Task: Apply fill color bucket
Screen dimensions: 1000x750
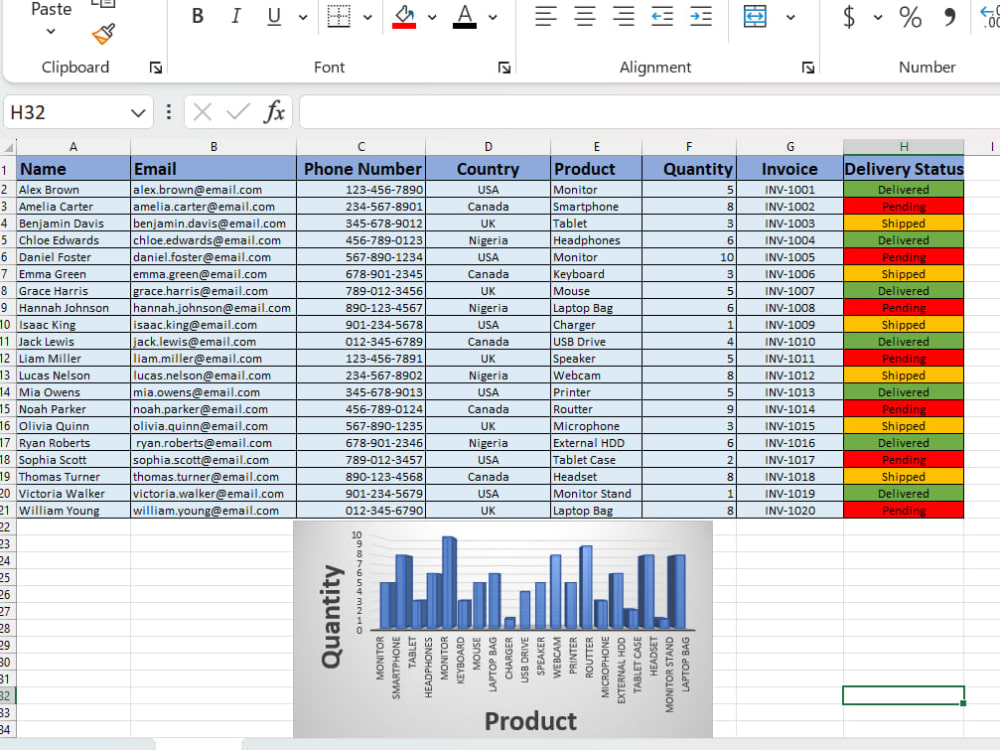Action: tap(404, 16)
